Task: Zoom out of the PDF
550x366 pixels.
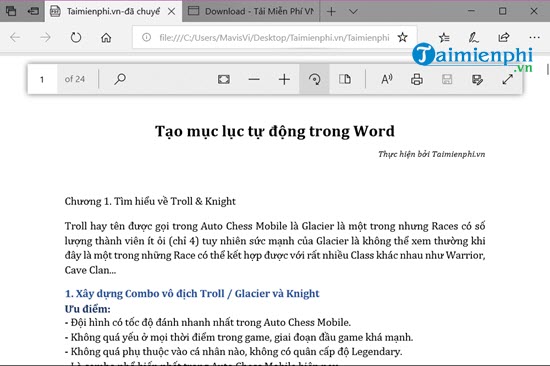Action: pyautogui.click(x=254, y=79)
